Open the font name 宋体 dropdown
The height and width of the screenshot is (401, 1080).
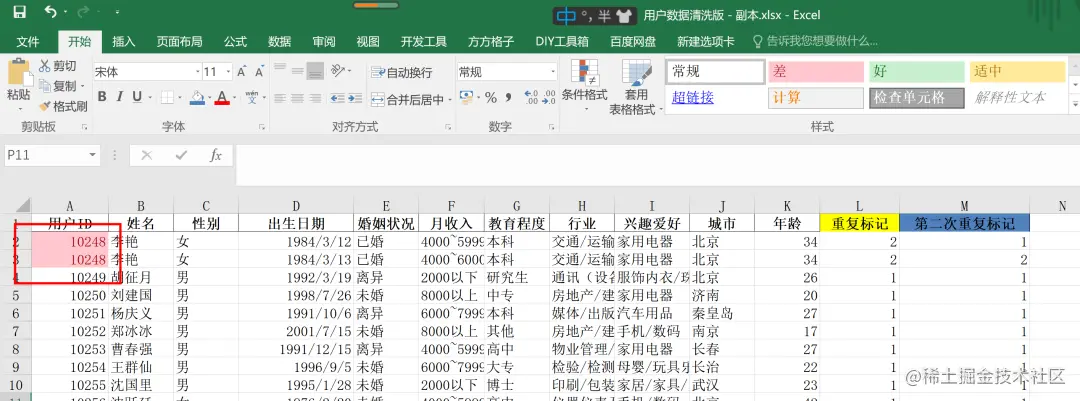coord(198,72)
